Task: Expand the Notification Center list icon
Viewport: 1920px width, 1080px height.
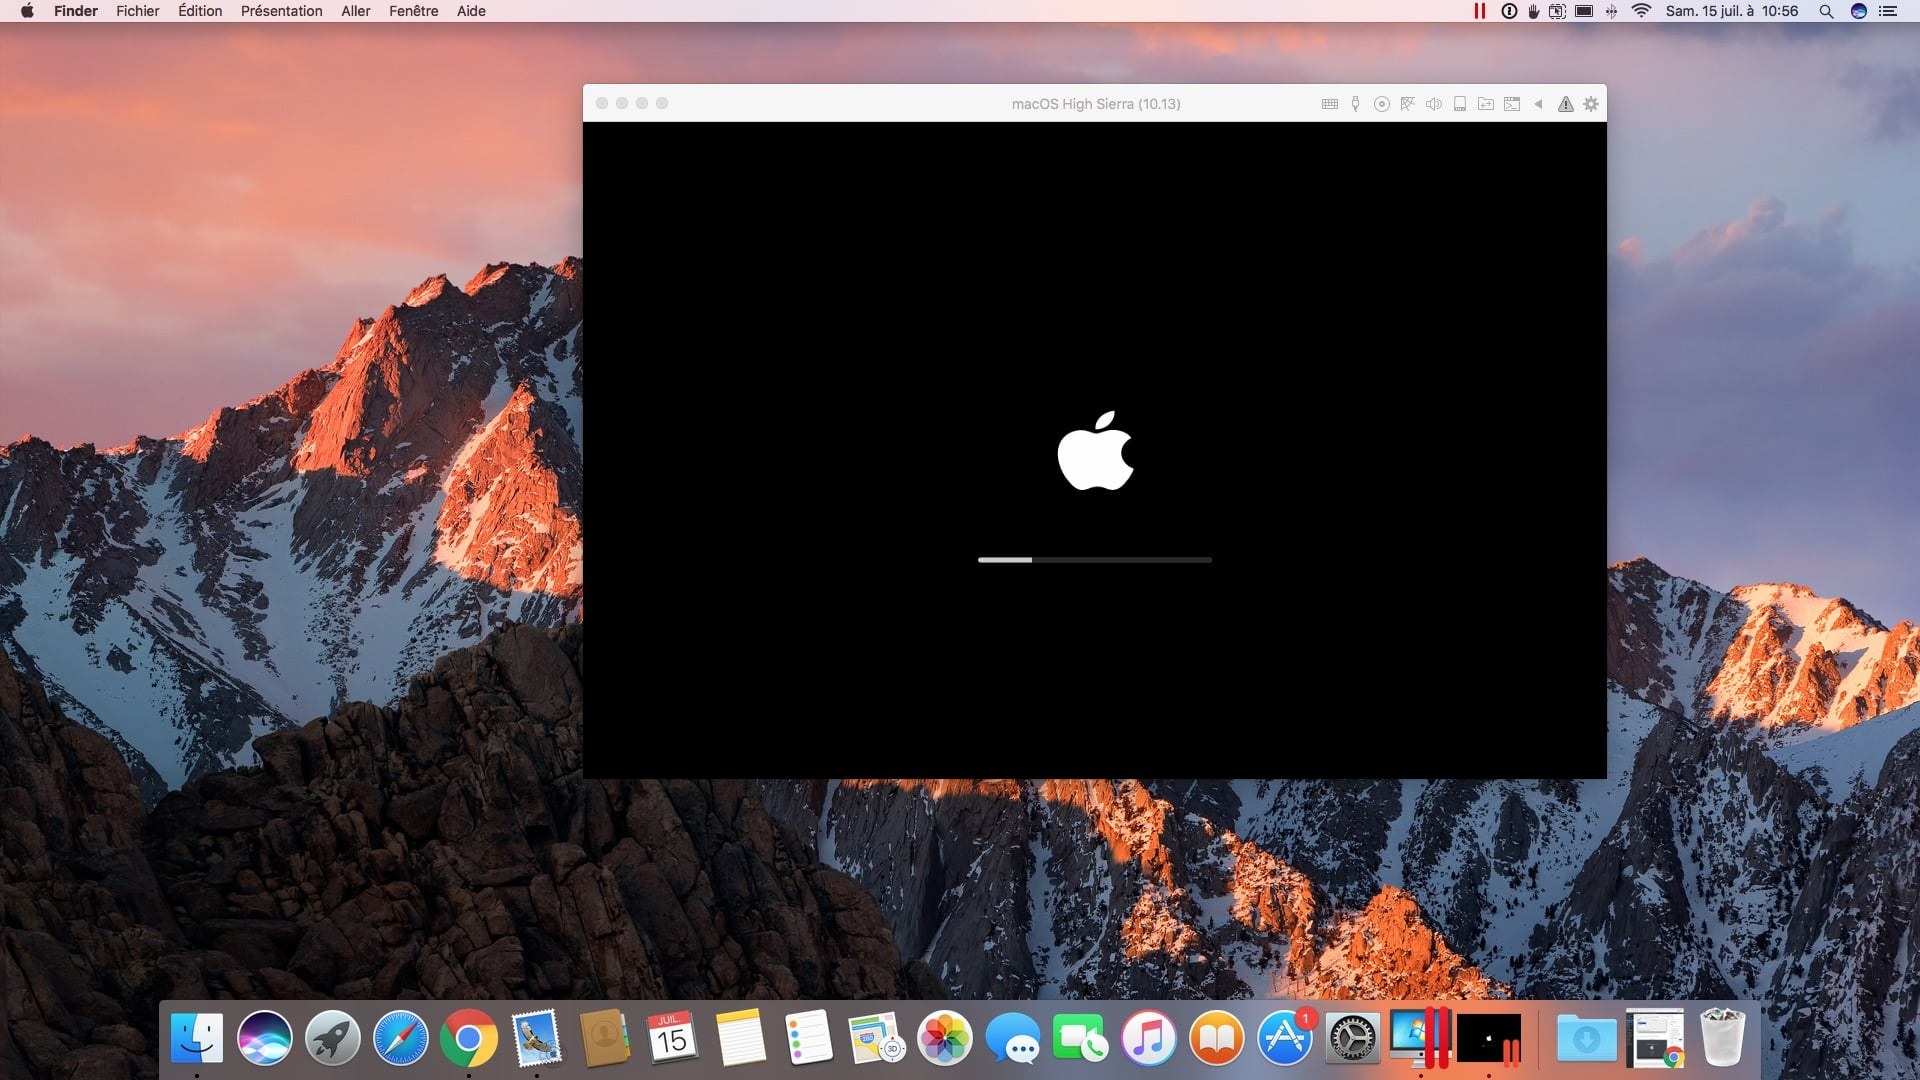Action: 1888,11
